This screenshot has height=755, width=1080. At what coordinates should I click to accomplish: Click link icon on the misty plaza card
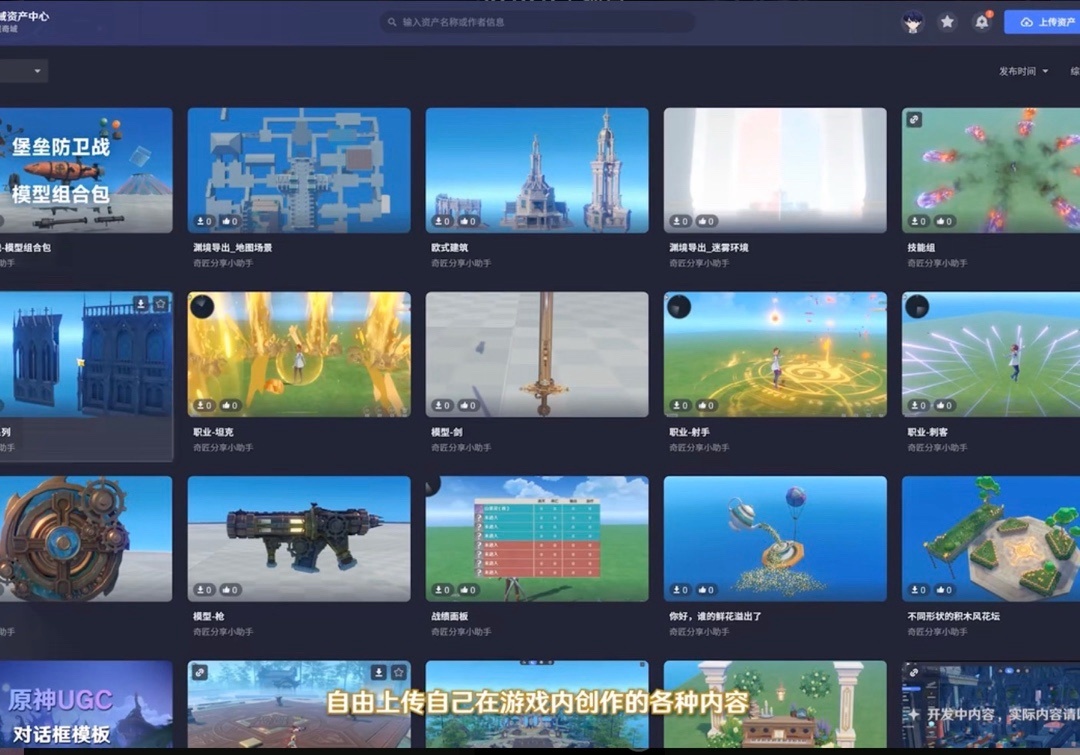coord(200,672)
